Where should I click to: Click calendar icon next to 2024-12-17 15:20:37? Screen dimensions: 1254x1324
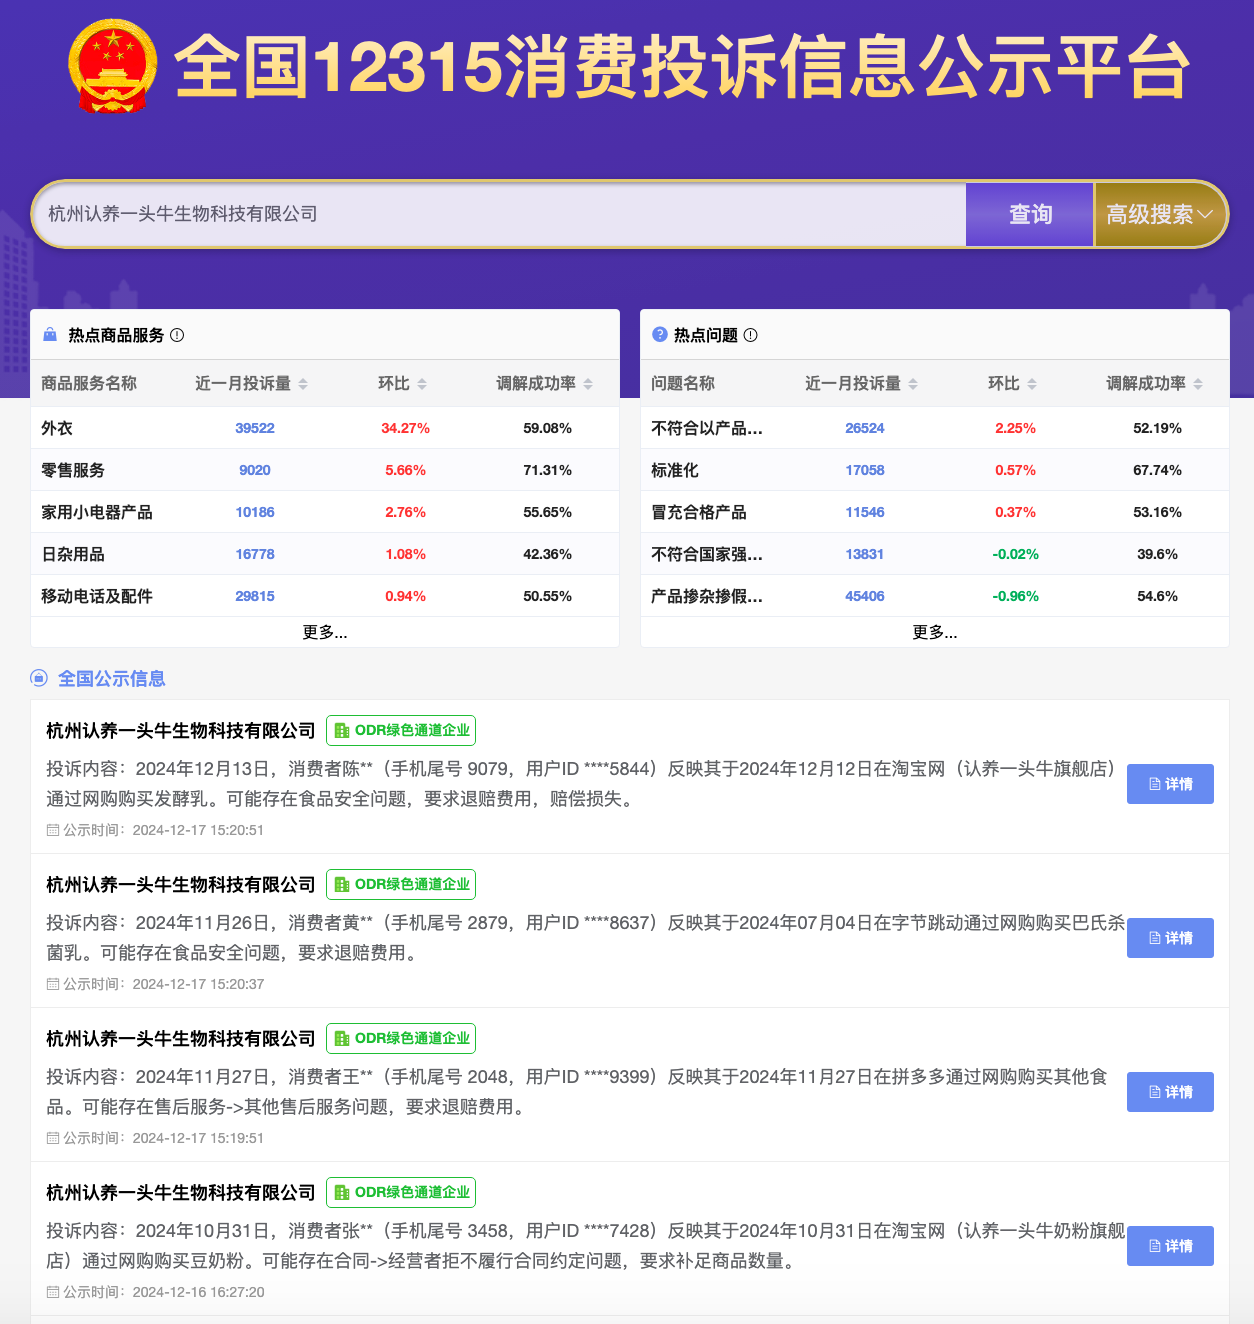click(53, 984)
